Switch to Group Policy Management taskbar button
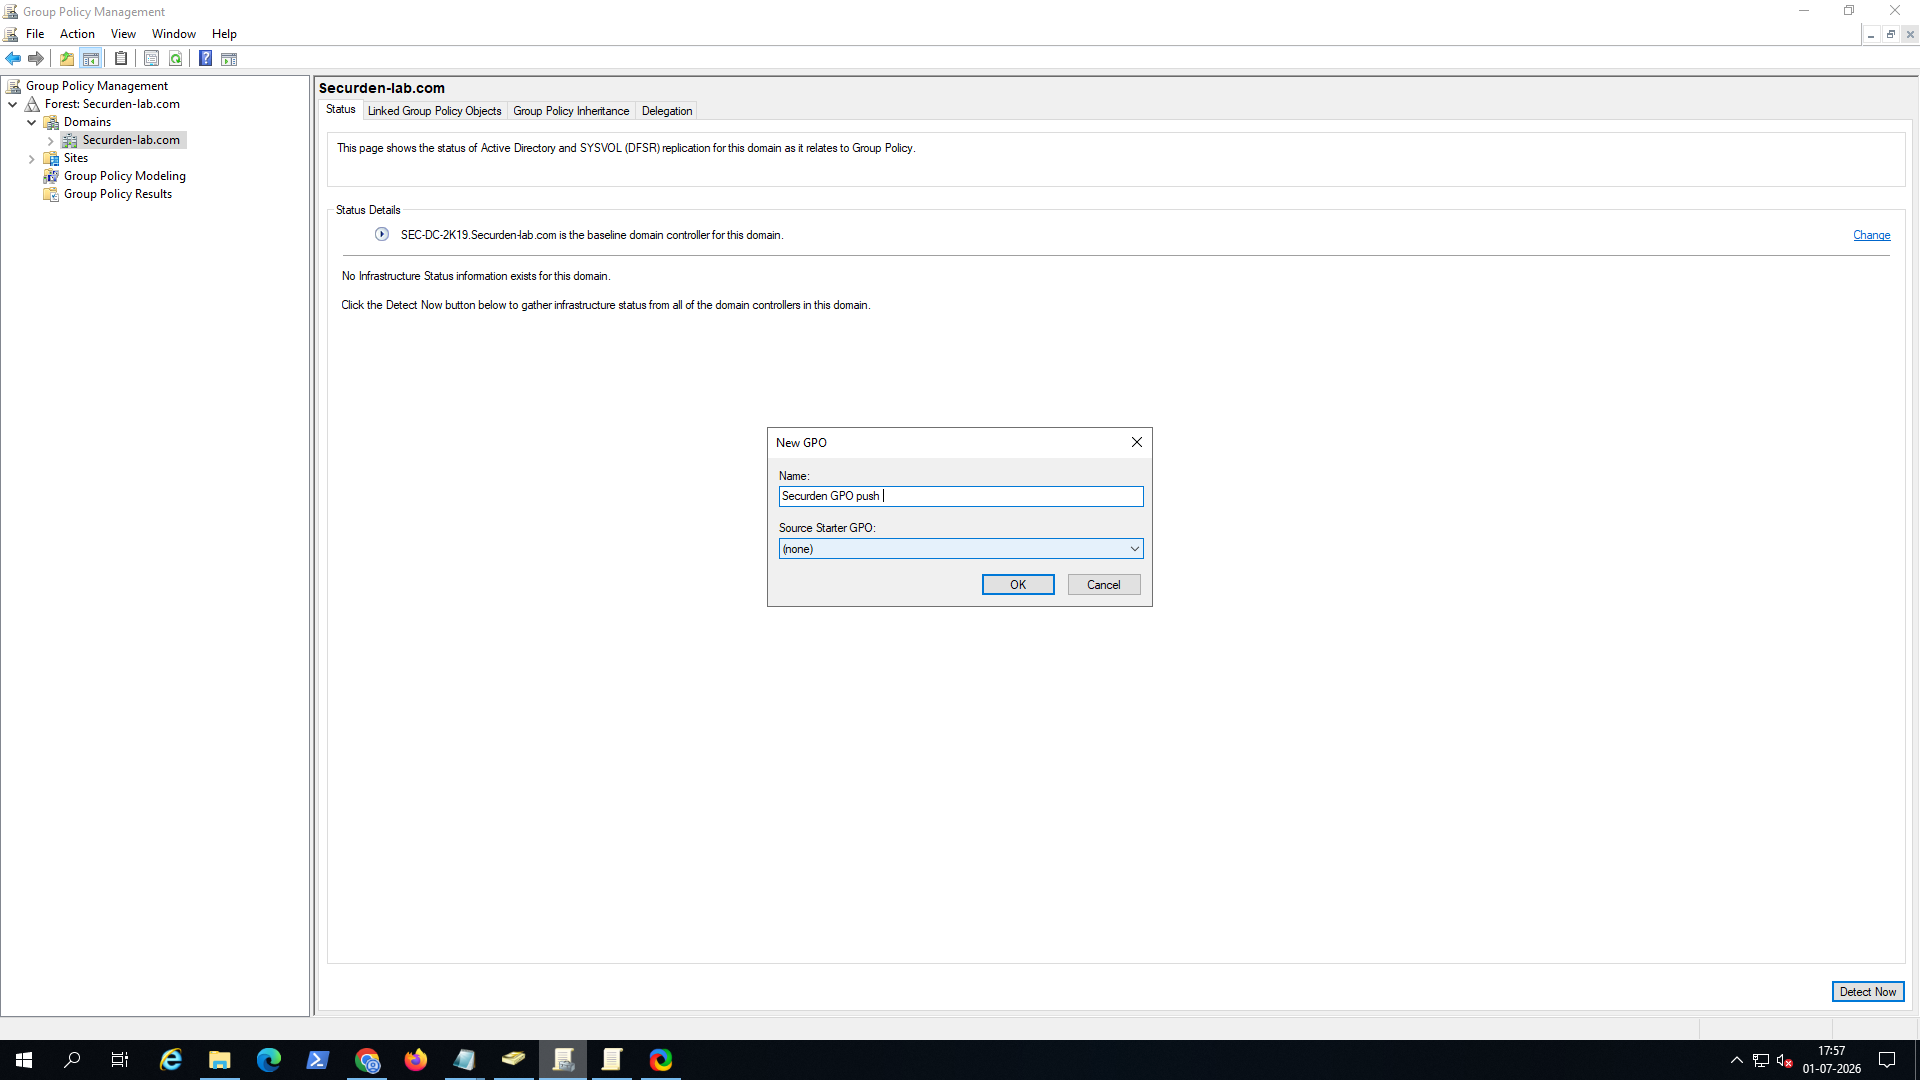 (563, 1060)
